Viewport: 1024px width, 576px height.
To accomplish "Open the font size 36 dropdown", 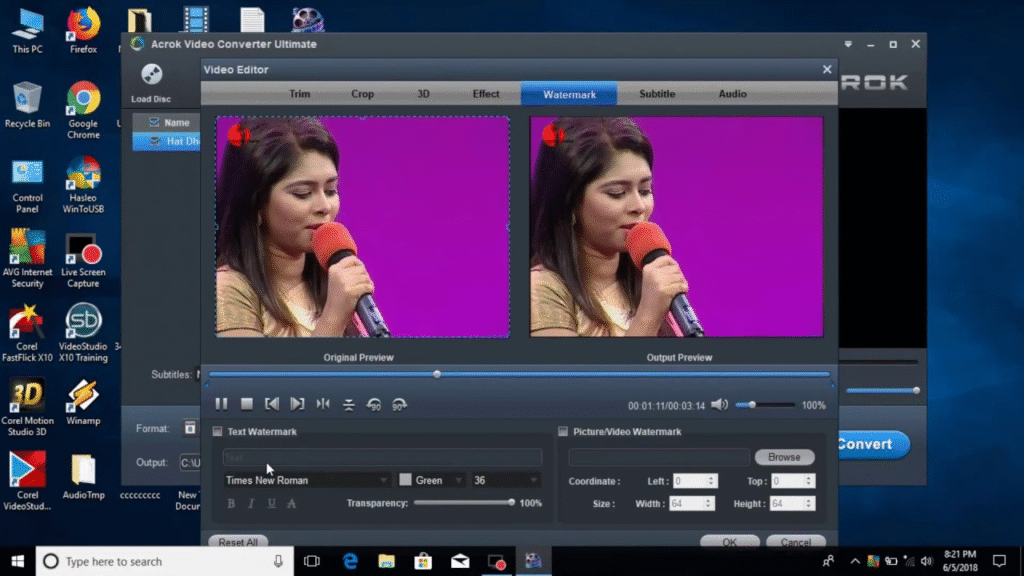I will [506, 480].
